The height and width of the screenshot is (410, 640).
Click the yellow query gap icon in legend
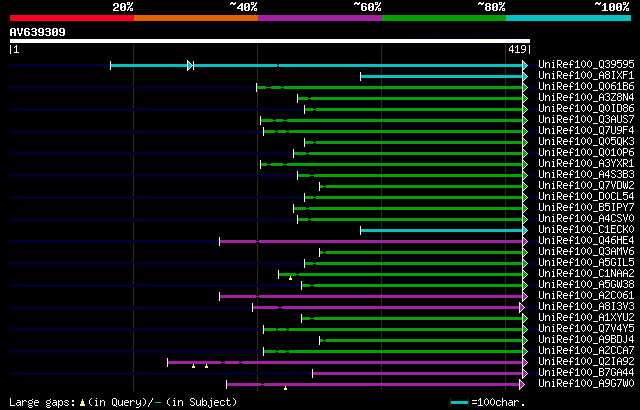click(x=82, y=403)
